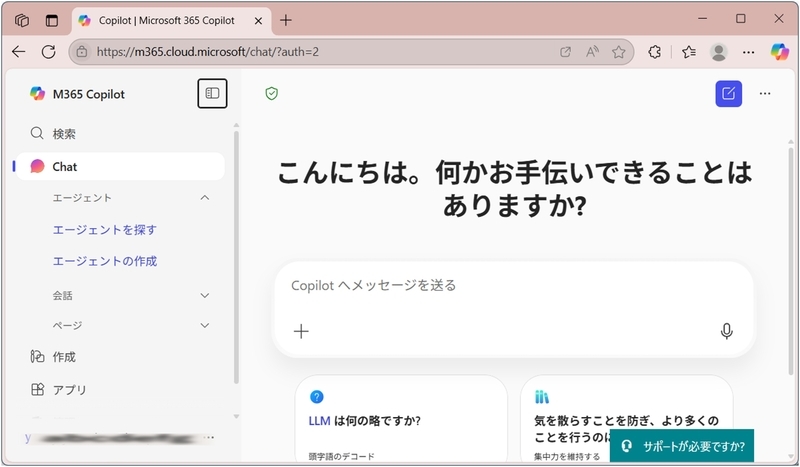Click the plus attach button in message box
The image size is (800, 467).
click(x=302, y=331)
